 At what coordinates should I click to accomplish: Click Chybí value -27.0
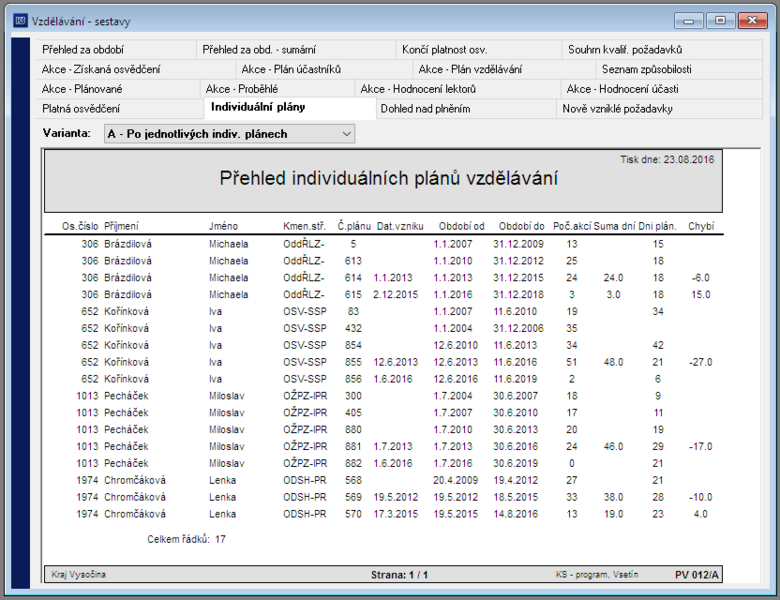click(700, 362)
